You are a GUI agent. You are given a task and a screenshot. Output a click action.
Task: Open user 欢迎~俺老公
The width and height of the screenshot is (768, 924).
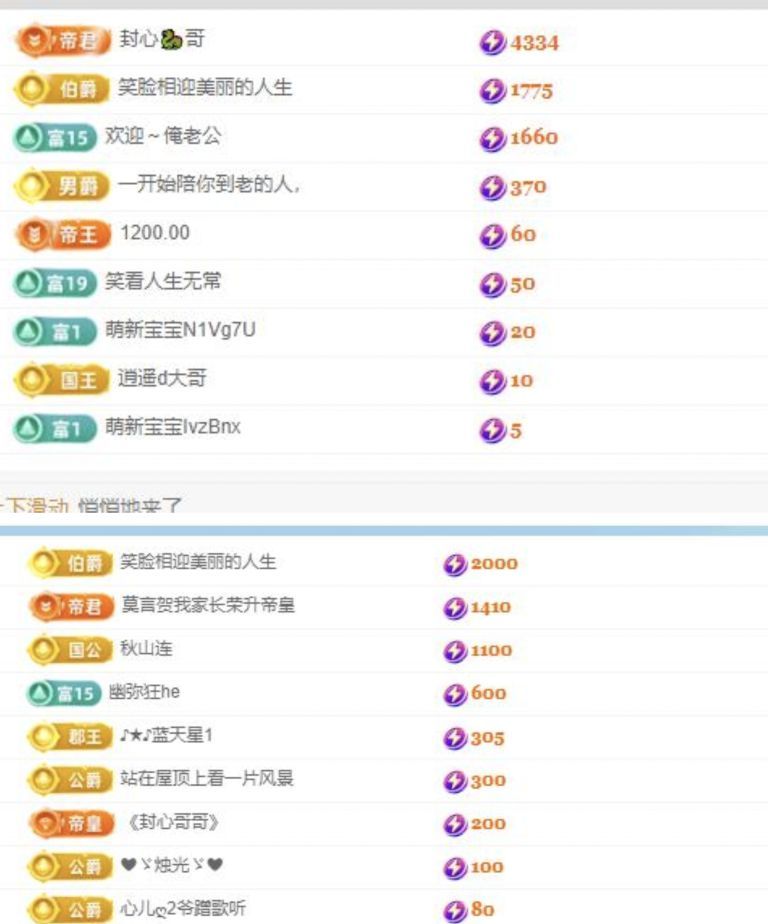163,136
